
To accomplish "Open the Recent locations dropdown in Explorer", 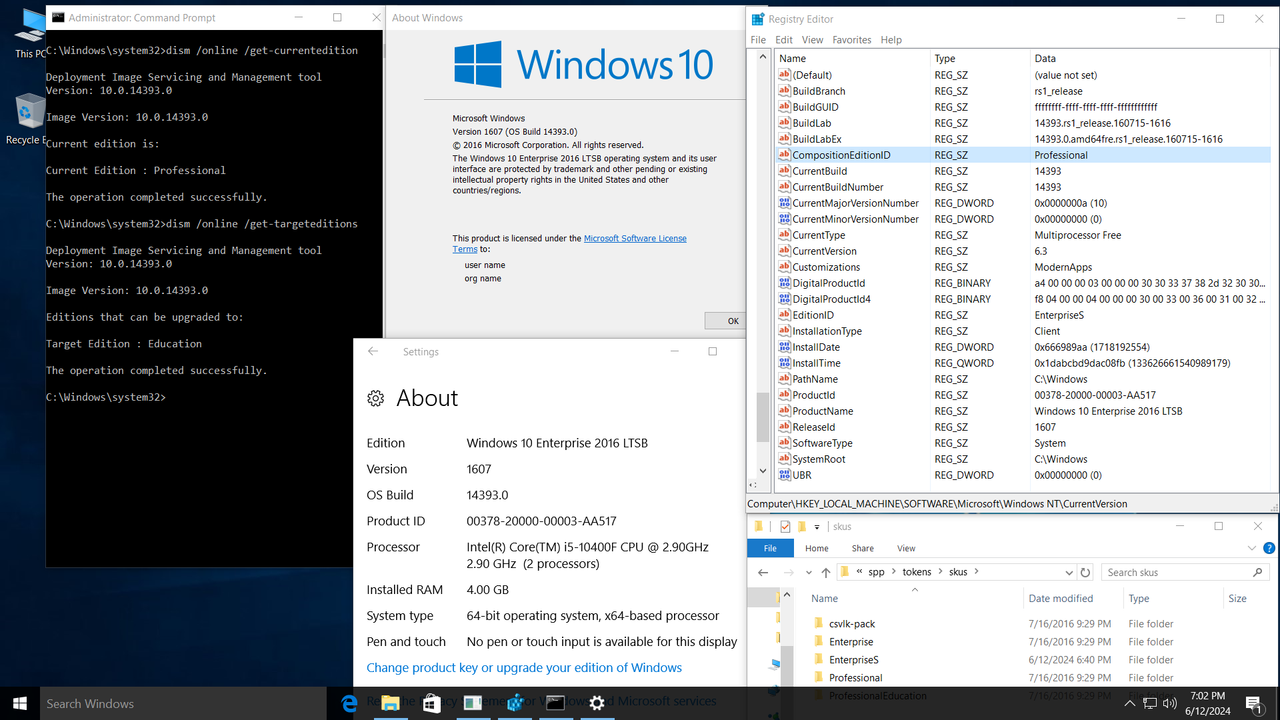I will pos(809,572).
